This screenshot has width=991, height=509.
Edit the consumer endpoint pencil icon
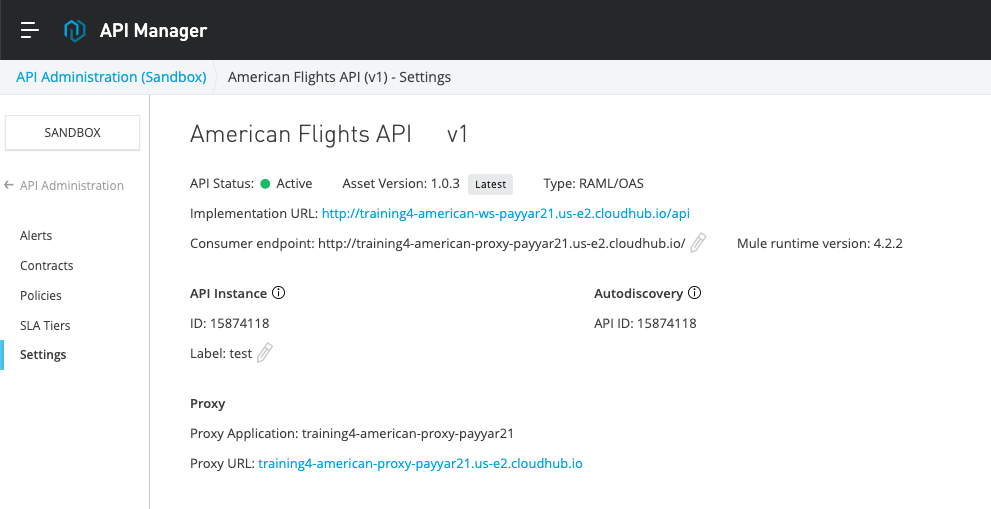tap(698, 243)
